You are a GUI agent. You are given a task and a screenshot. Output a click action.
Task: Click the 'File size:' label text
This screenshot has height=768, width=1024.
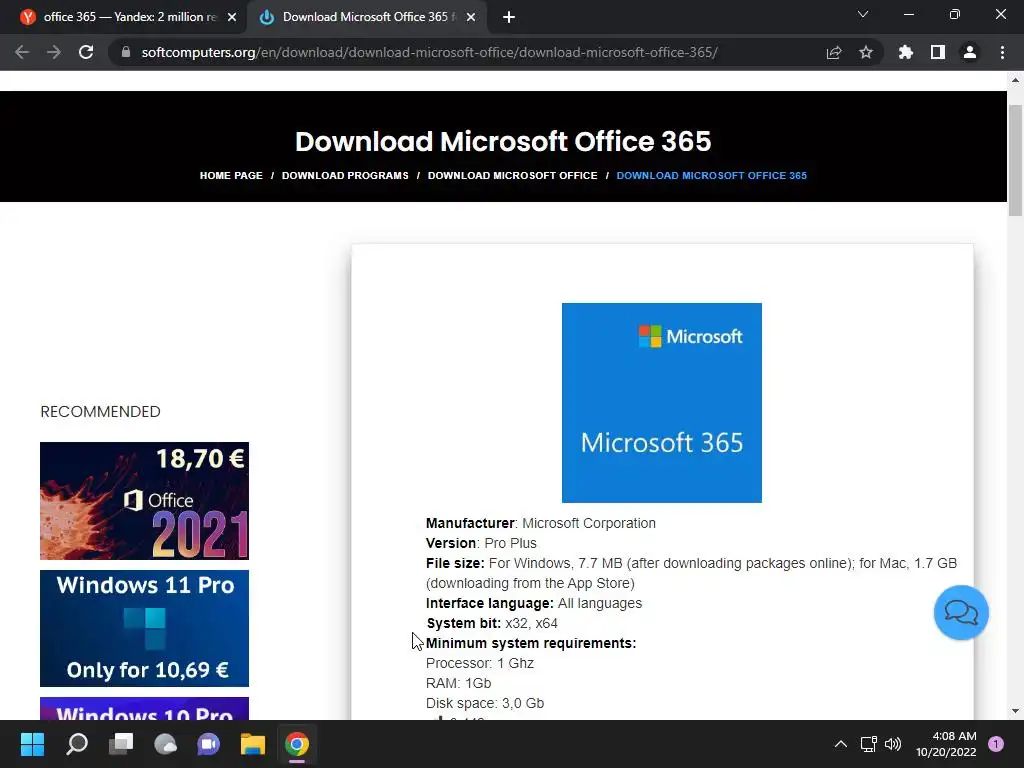click(455, 563)
